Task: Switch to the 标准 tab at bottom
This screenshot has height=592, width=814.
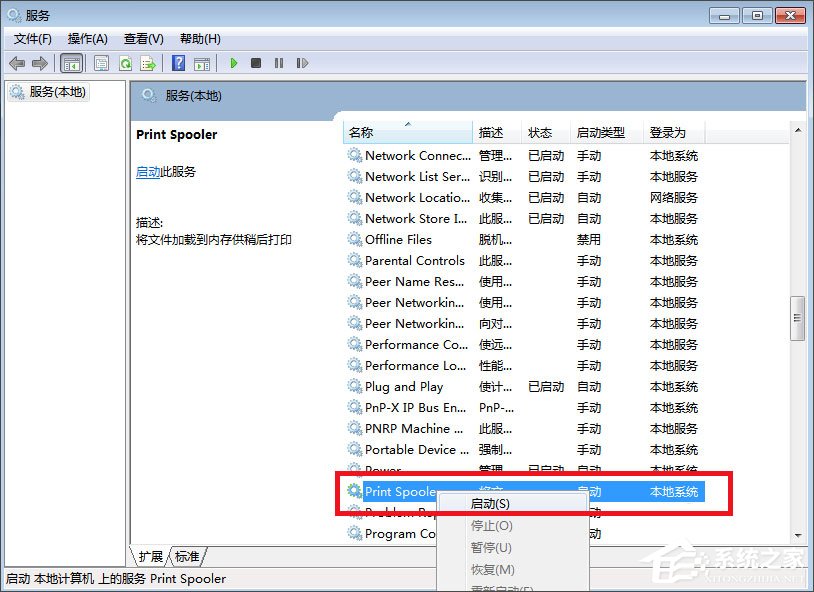Action: point(186,556)
